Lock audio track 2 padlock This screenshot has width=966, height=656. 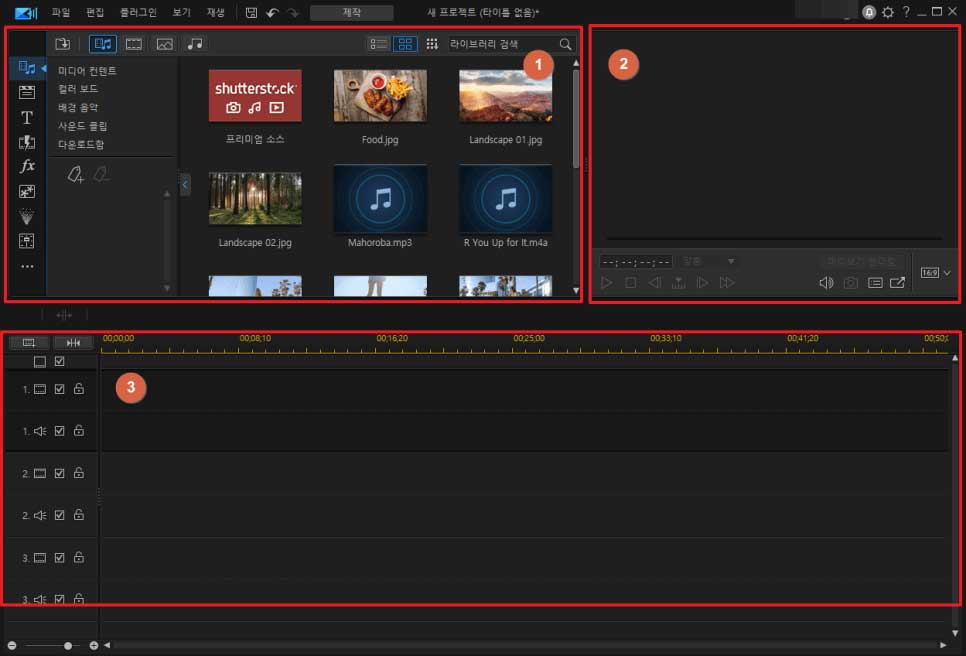[79, 514]
